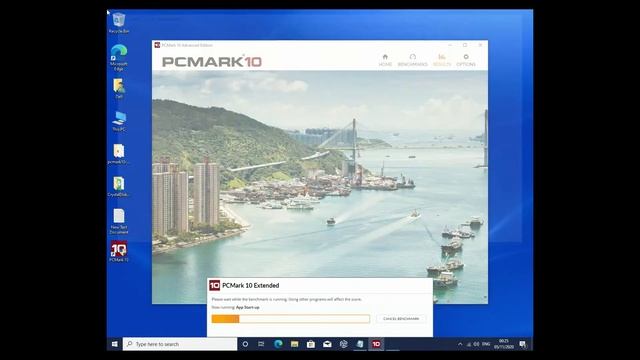The width and height of the screenshot is (640, 360).
Task: Close the PCMark 10 window
Action: click(480, 45)
